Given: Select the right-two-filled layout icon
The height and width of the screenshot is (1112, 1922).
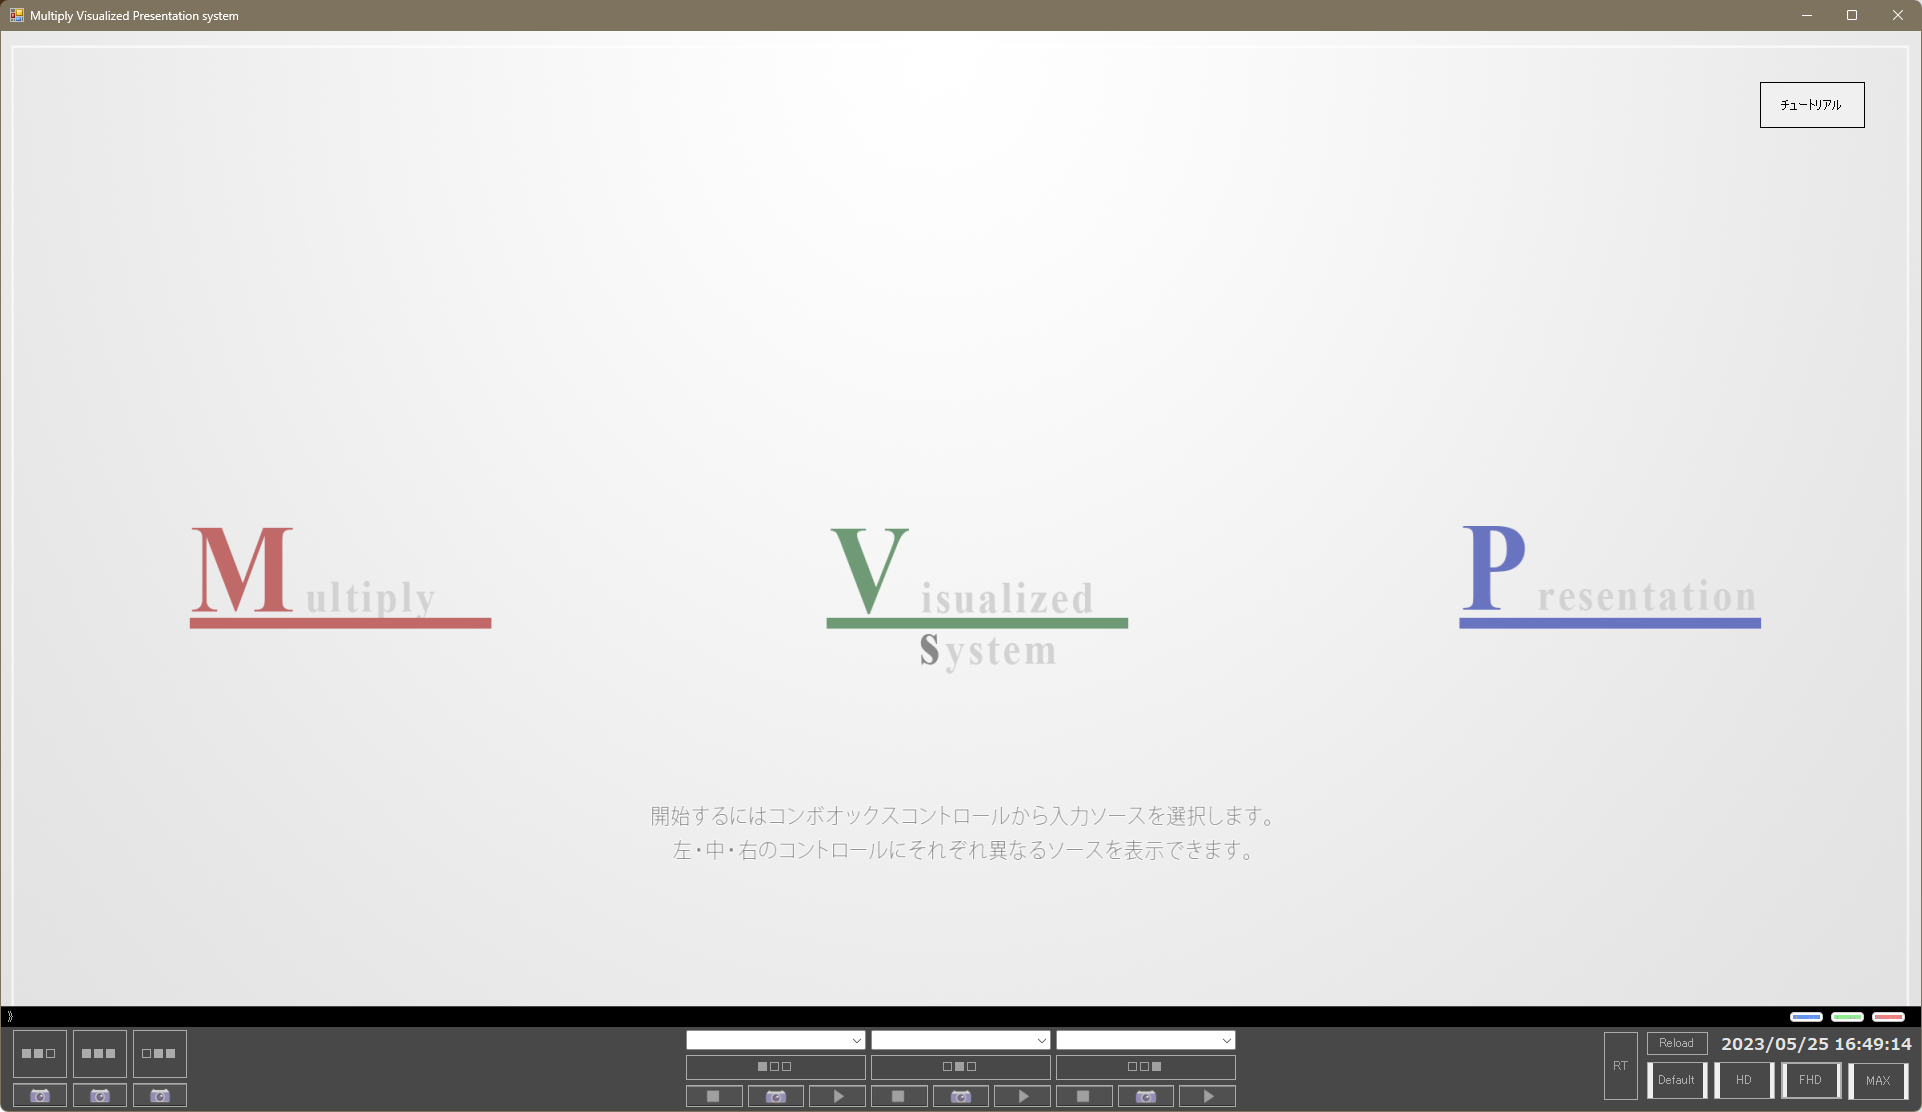Looking at the screenshot, I should [x=160, y=1053].
